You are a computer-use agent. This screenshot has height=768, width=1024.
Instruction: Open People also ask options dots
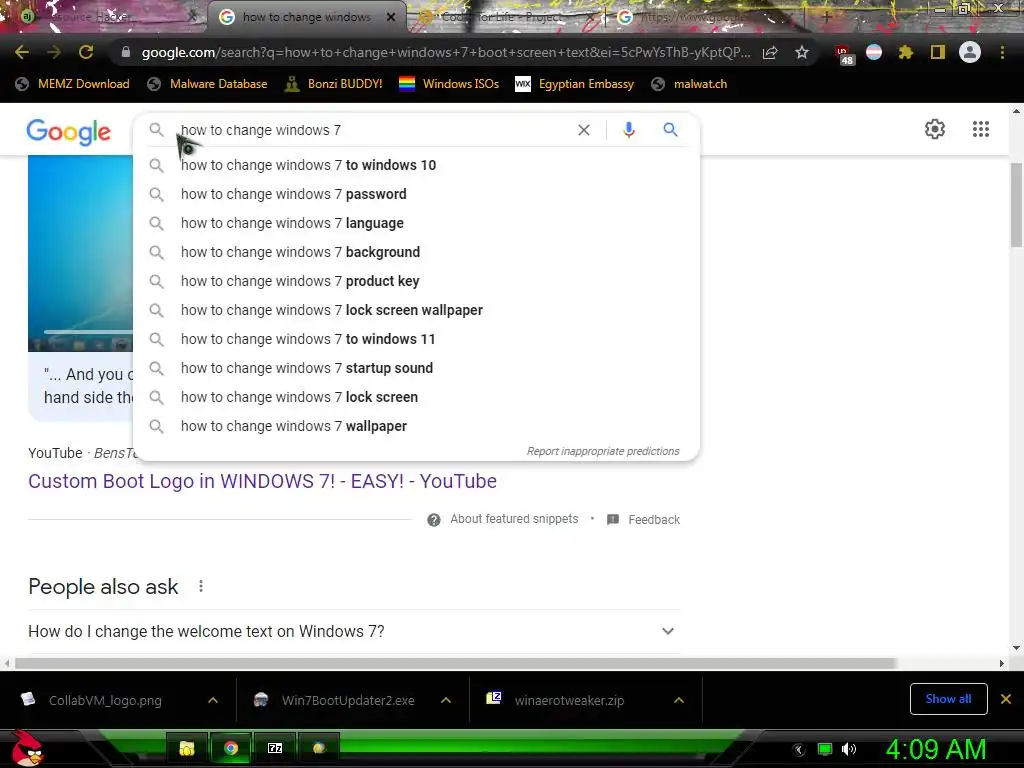pos(201,586)
